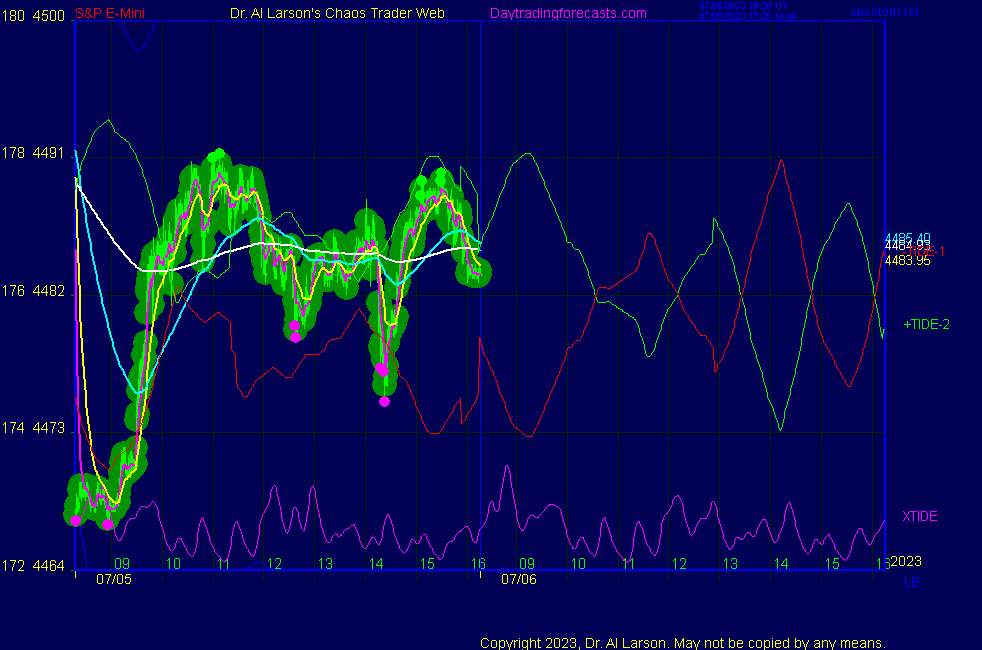Click the 180 4500 price axis label
The height and width of the screenshot is (650, 982).
point(33,16)
